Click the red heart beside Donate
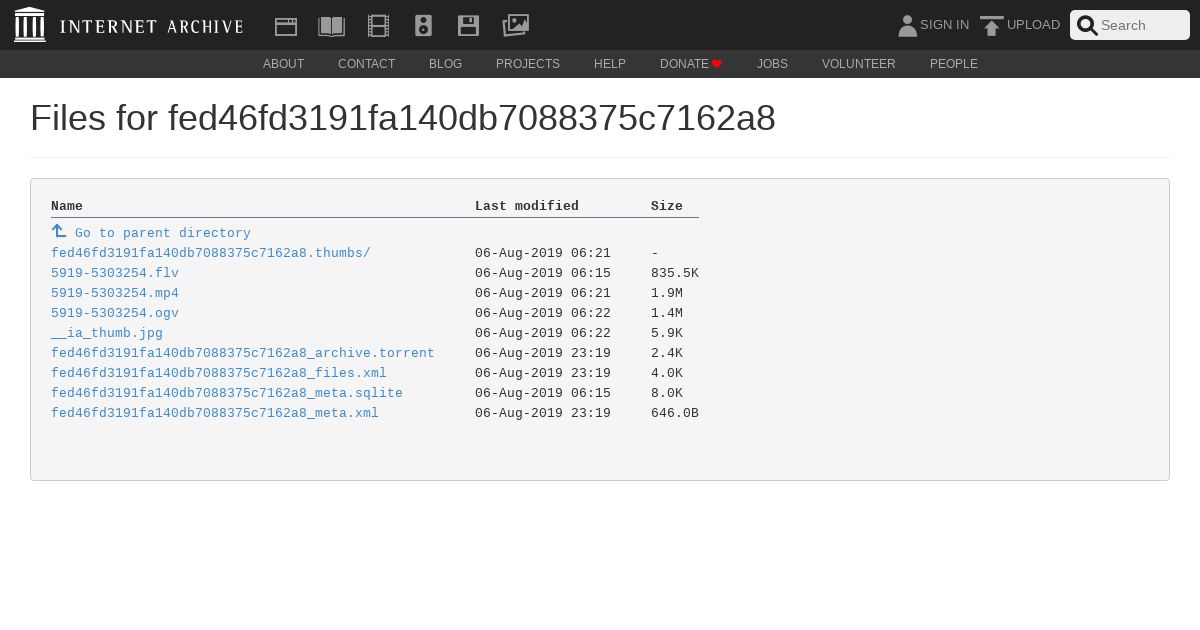 (x=717, y=64)
